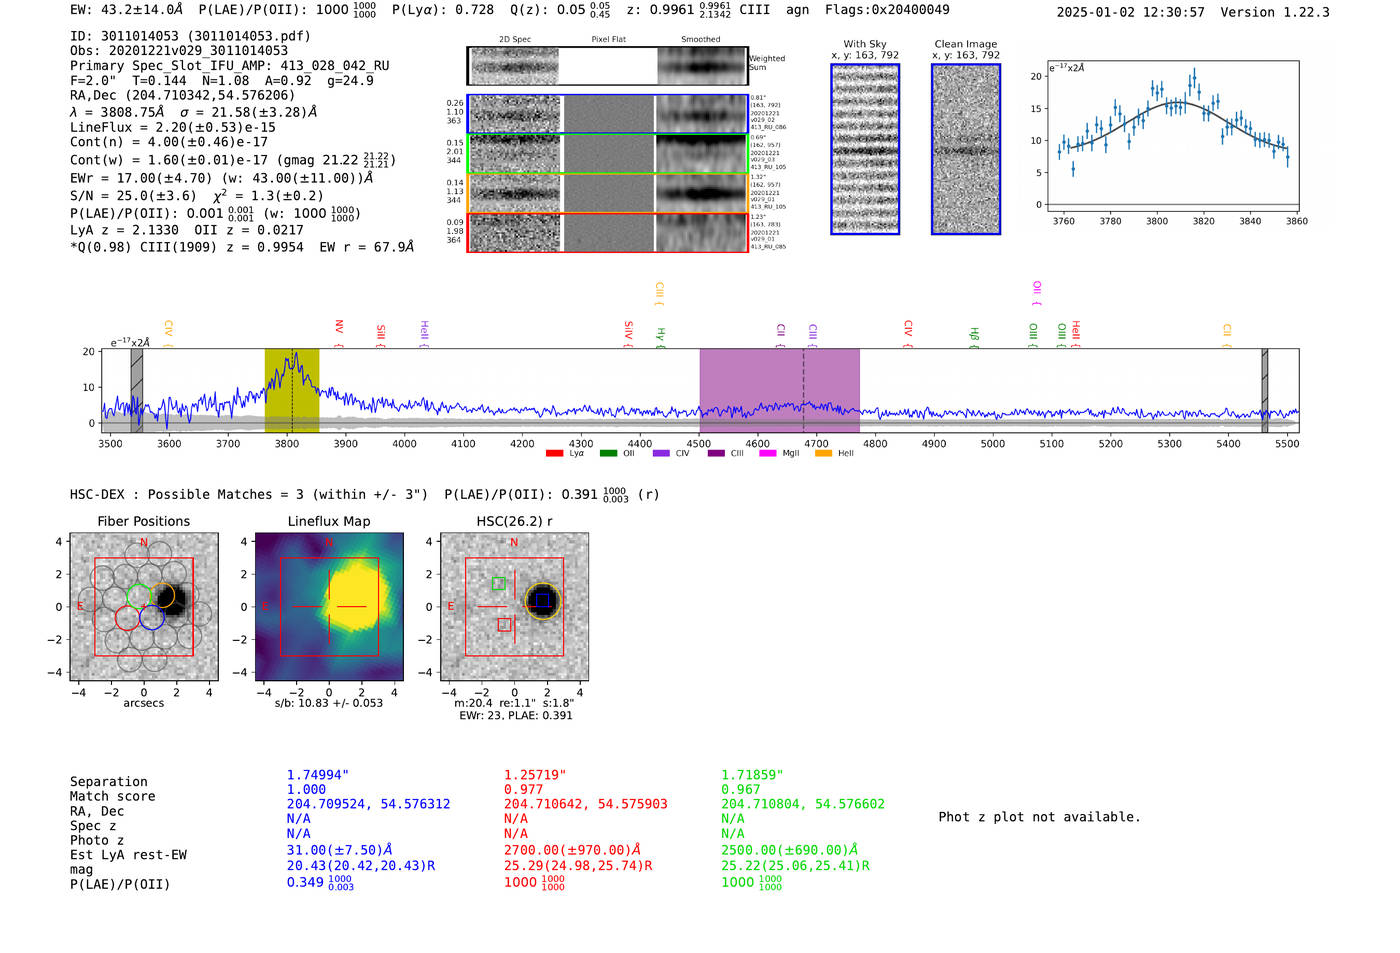The height and width of the screenshot is (953, 1400).
Task: Select the CIII legend color swatch
Action: coord(716,453)
